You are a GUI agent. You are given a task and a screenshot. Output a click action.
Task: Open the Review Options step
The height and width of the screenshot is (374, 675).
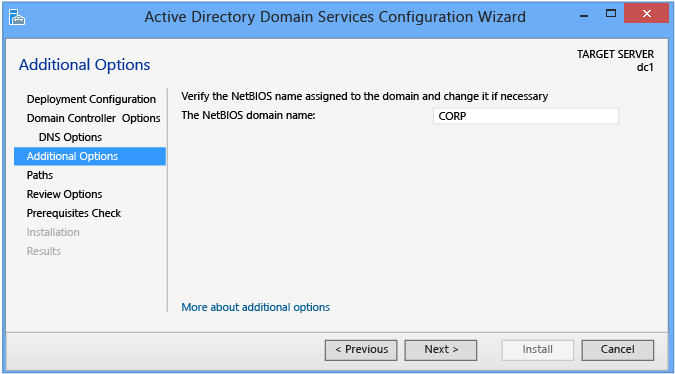[64, 194]
